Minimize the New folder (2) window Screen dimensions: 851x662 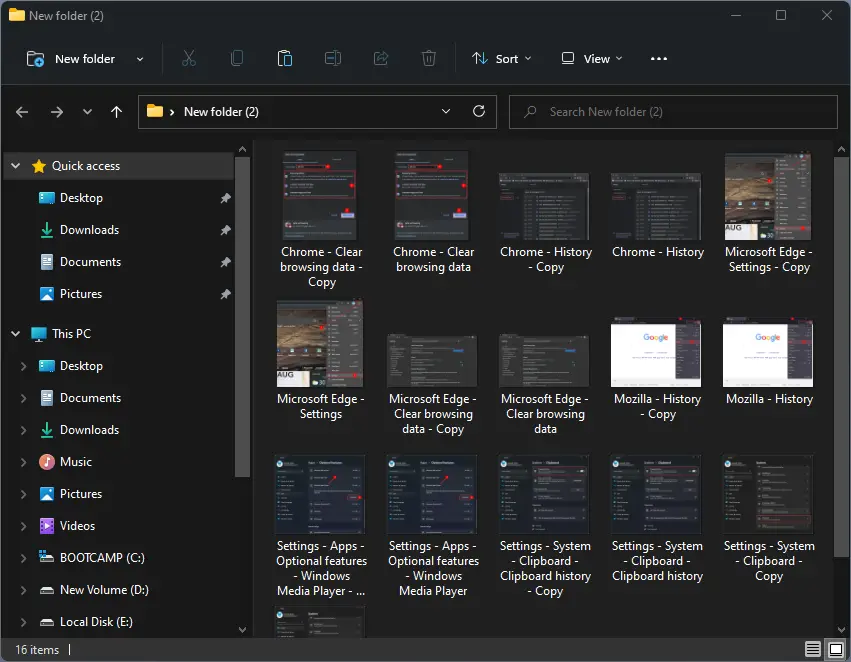pyautogui.click(x=736, y=15)
